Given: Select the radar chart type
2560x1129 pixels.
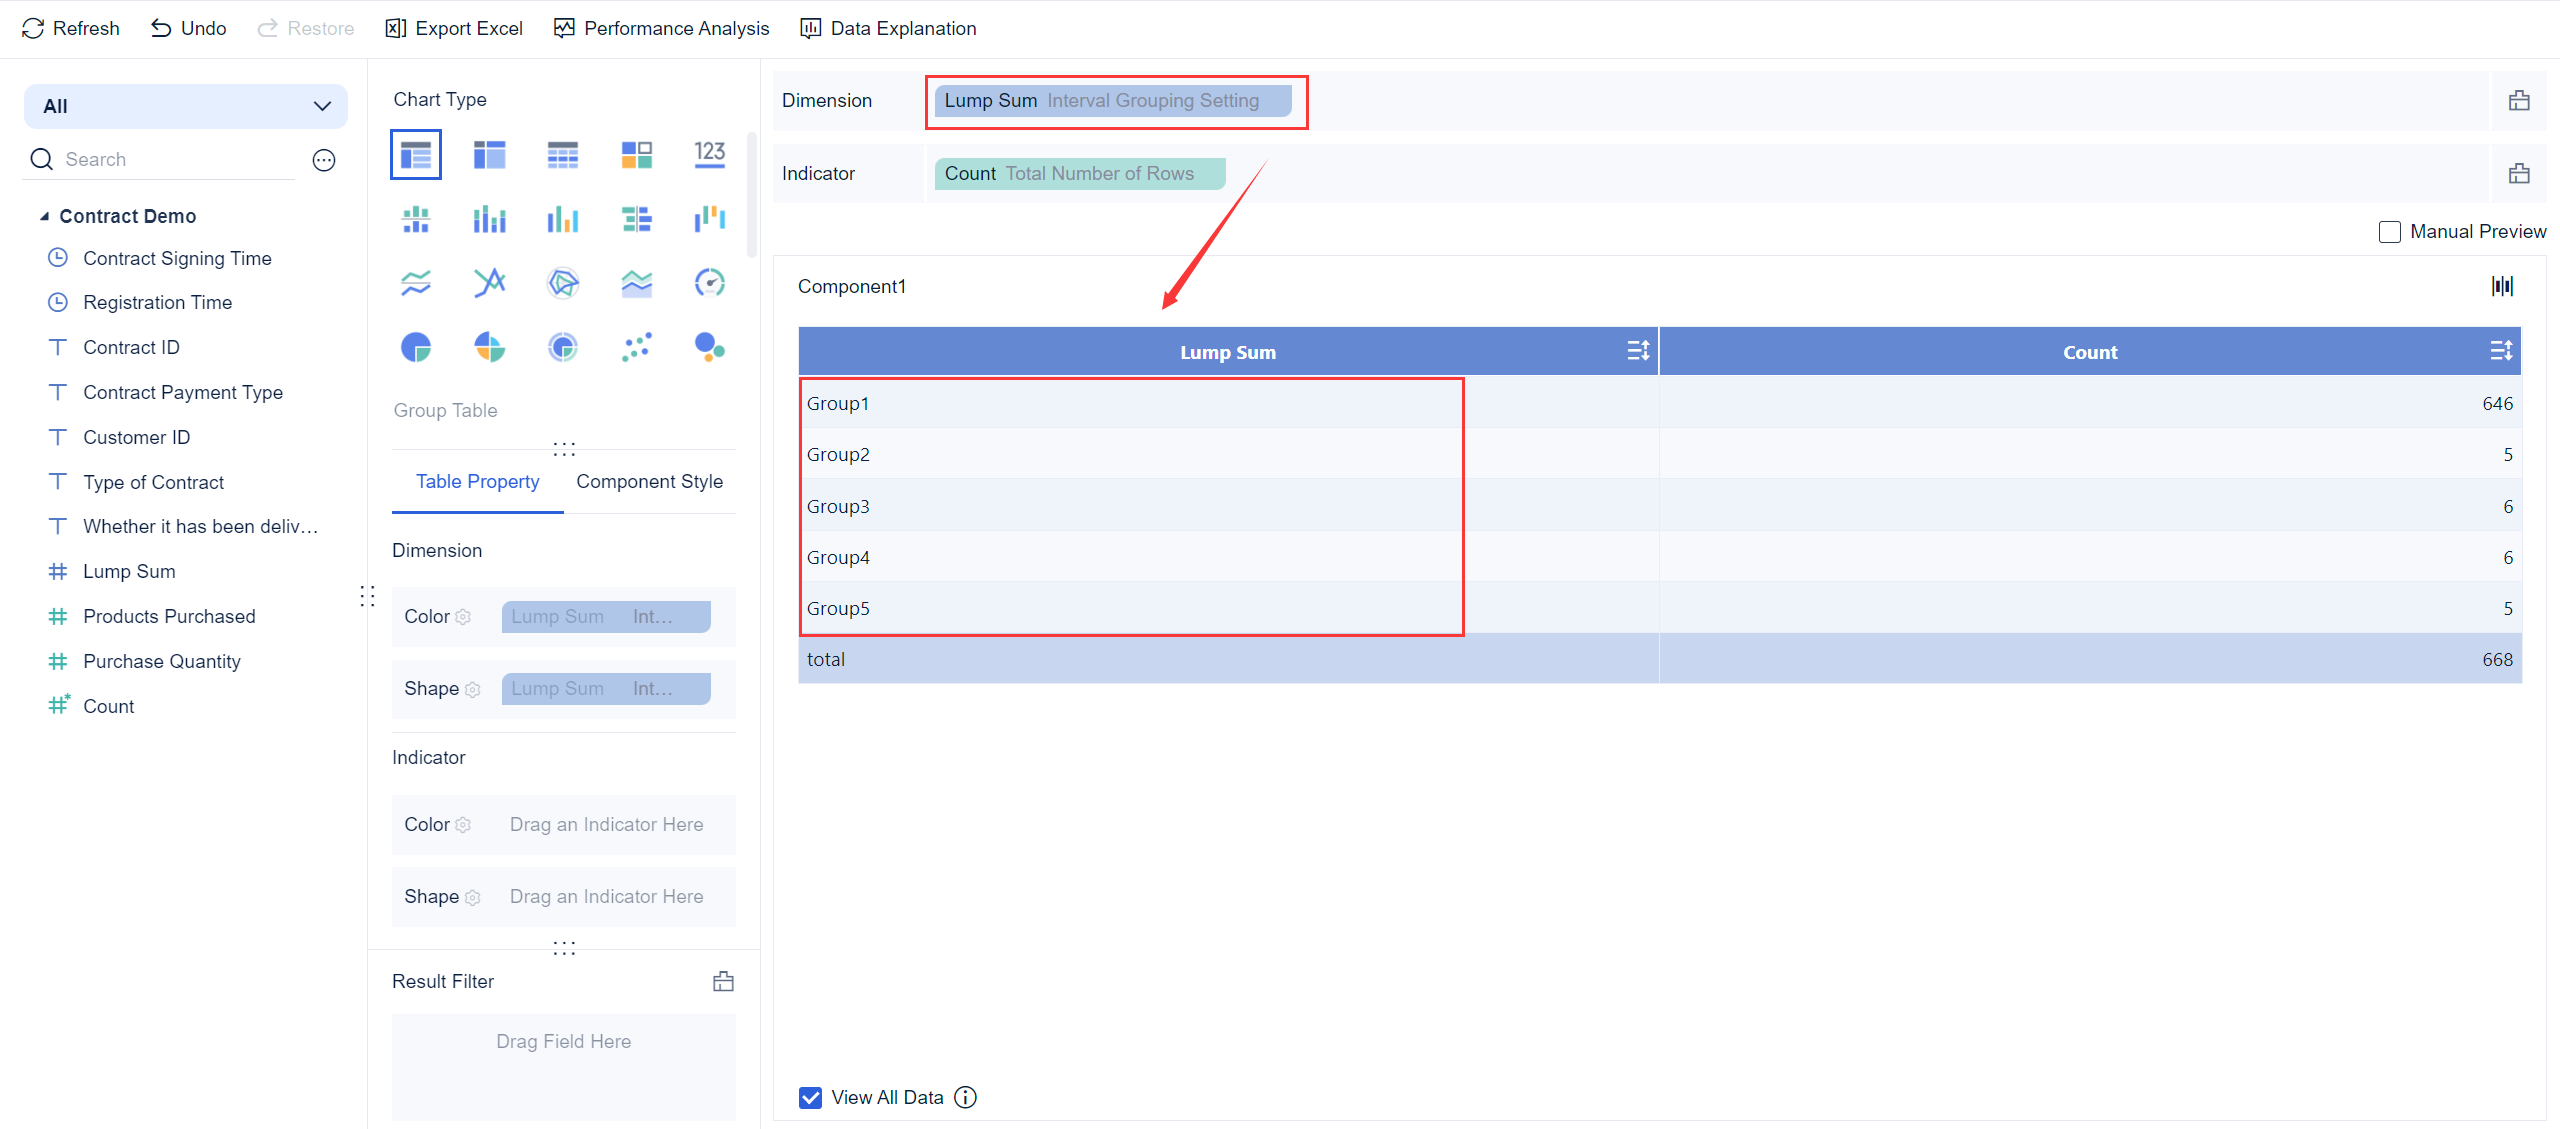Looking at the screenshot, I should pos(563,283).
